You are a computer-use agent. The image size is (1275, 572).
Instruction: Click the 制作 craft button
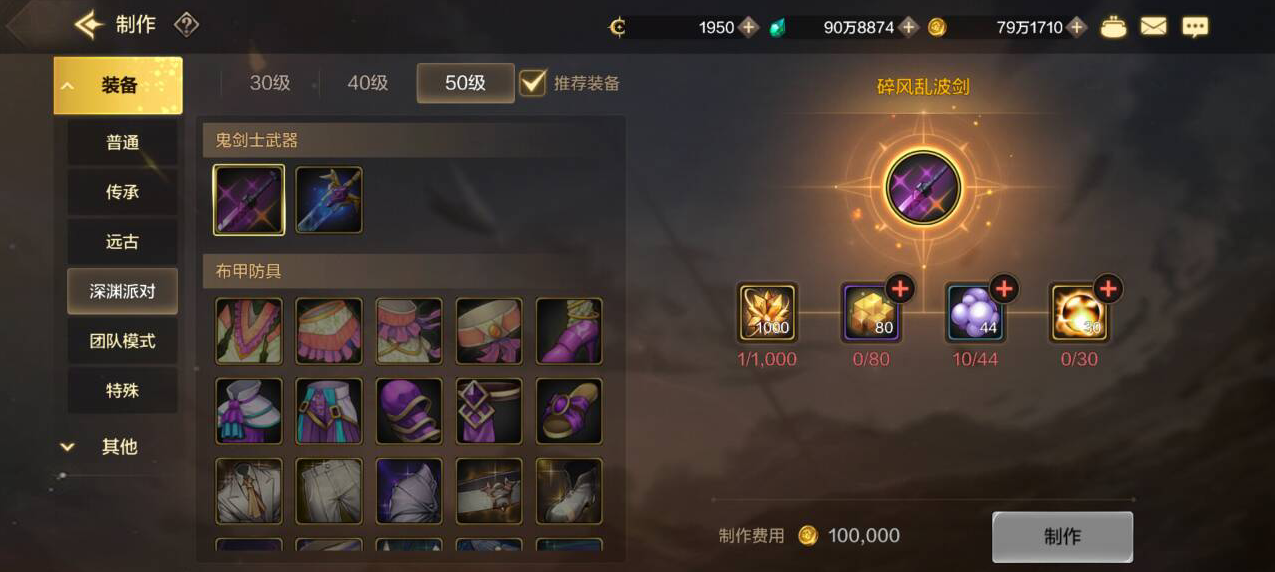click(x=1062, y=537)
